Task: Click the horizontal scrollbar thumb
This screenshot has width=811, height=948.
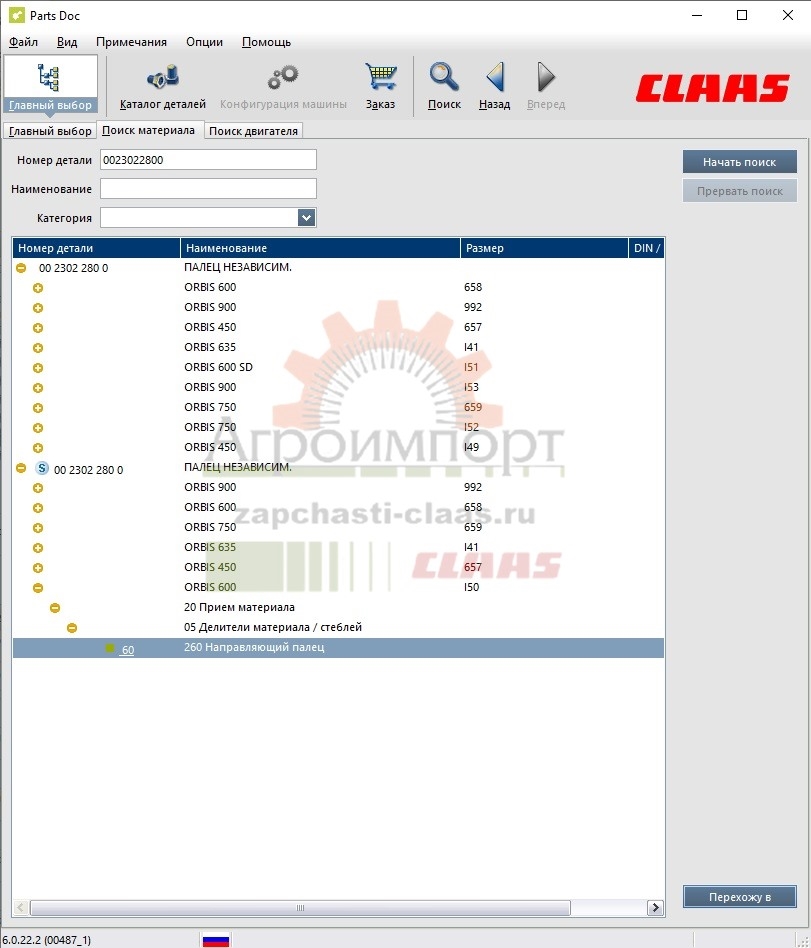Action: (301, 907)
